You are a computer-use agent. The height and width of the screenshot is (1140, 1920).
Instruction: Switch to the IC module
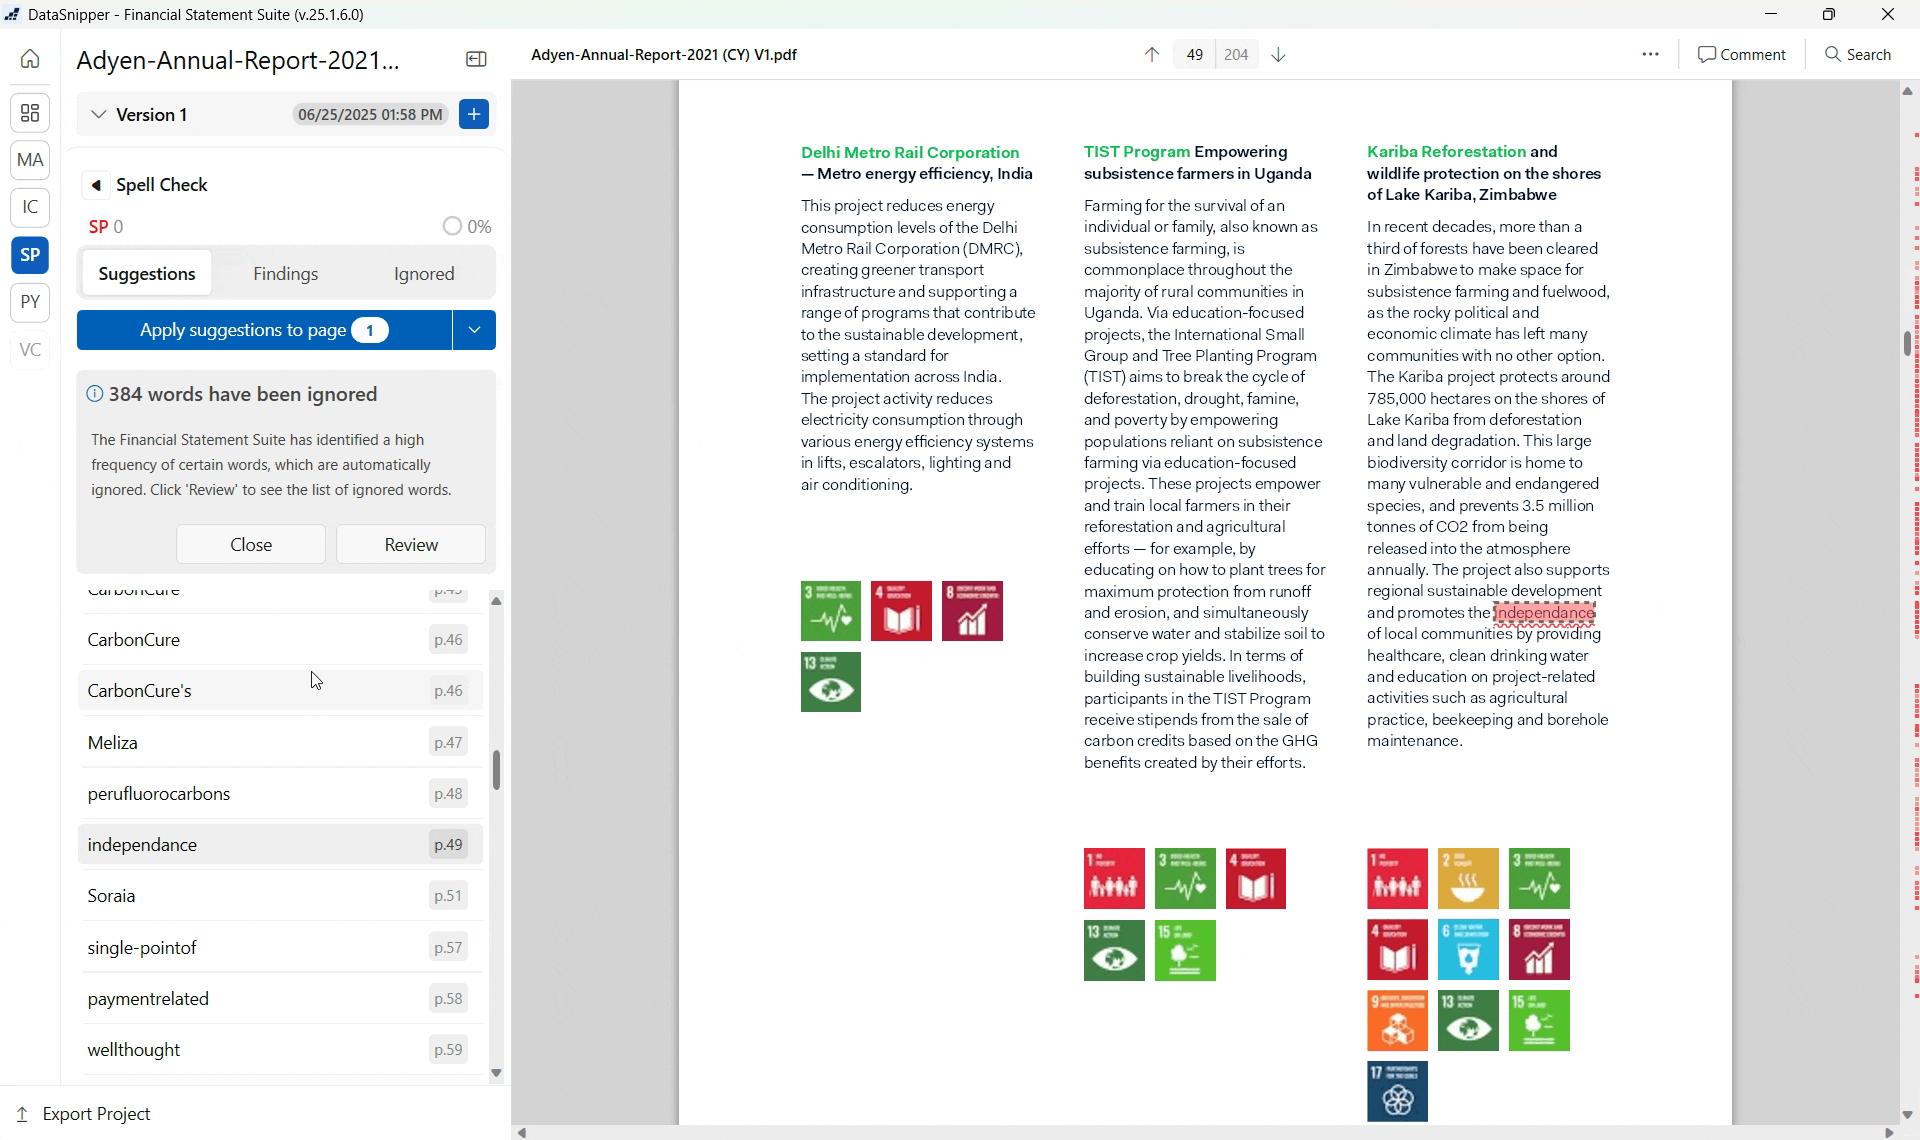(30, 207)
